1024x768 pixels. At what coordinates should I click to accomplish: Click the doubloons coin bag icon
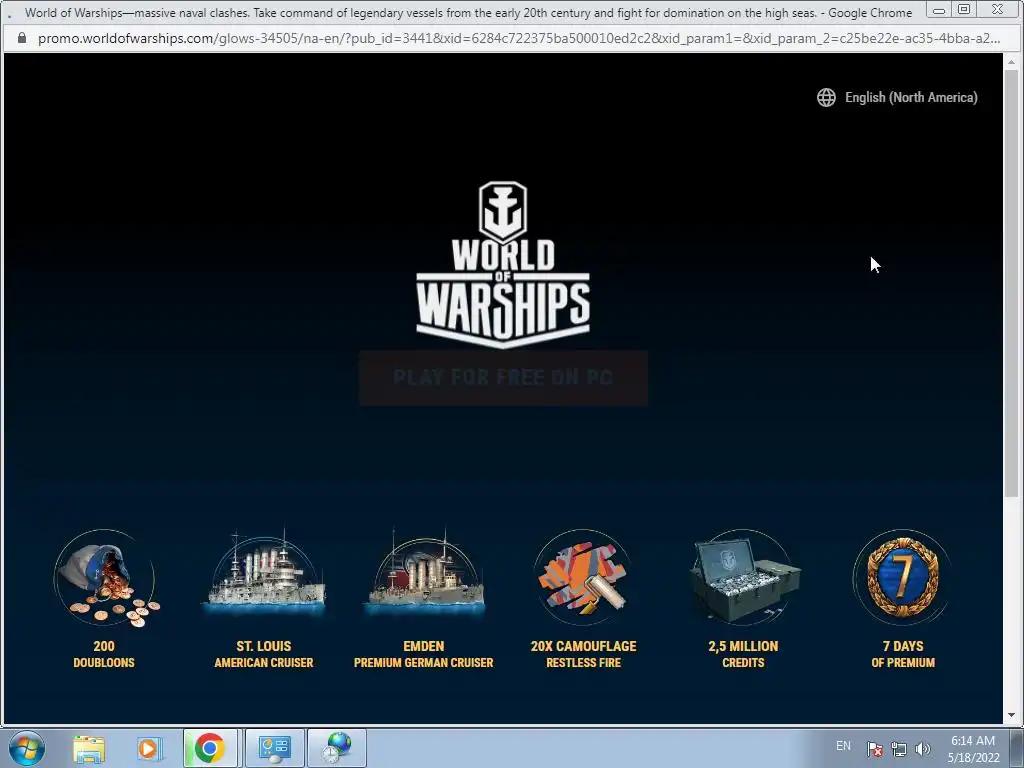105,579
